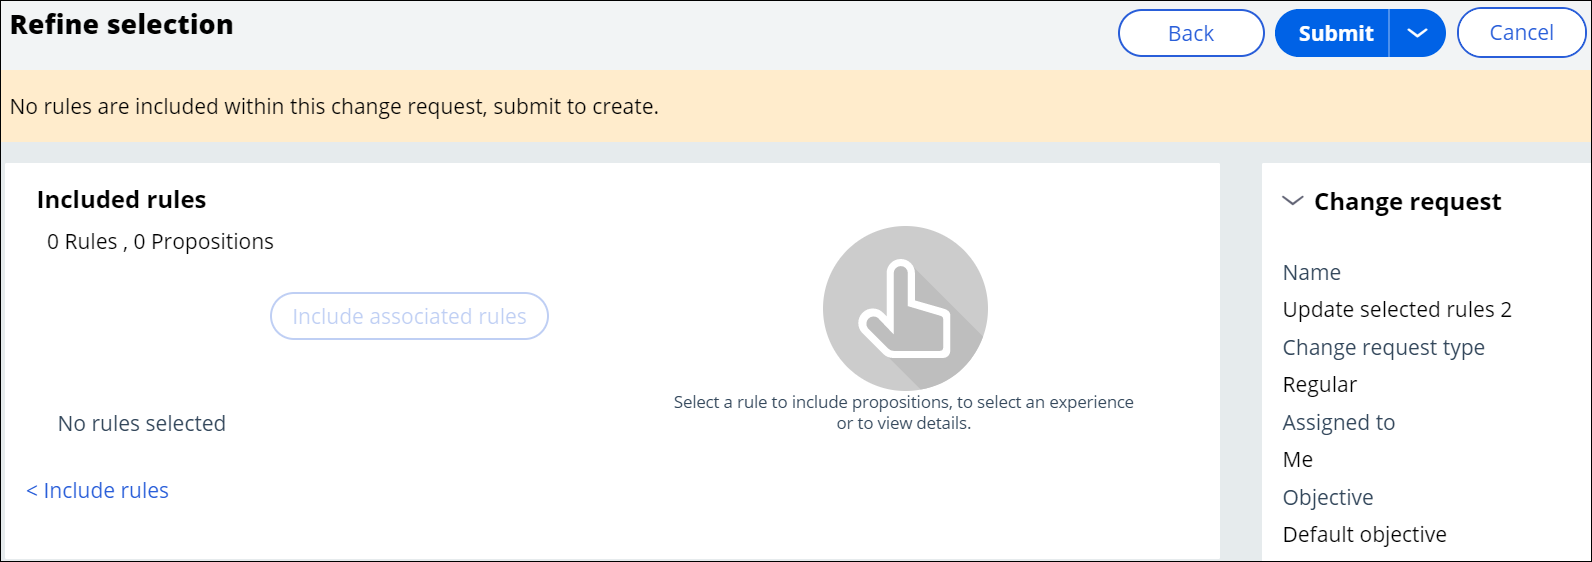Open the Include rules link
Image resolution: width=1592 pixels, height=562 pixels.
click(x=98, y=490)
